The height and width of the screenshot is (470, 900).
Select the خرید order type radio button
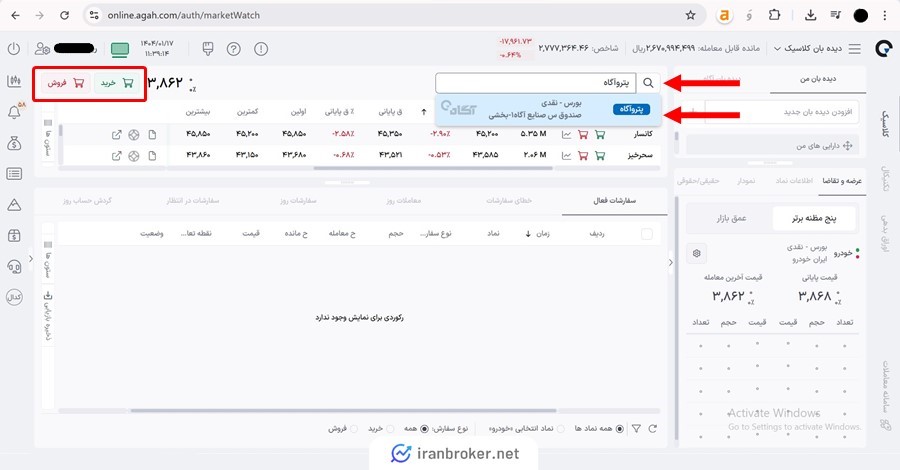[392, 428]
